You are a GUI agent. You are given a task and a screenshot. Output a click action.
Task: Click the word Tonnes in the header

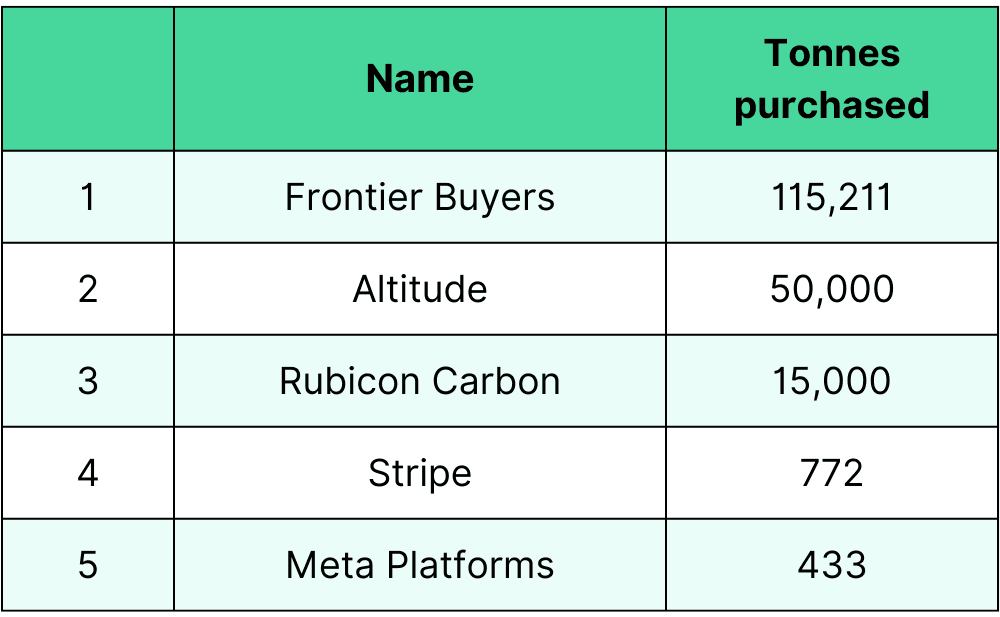(832, 53)
